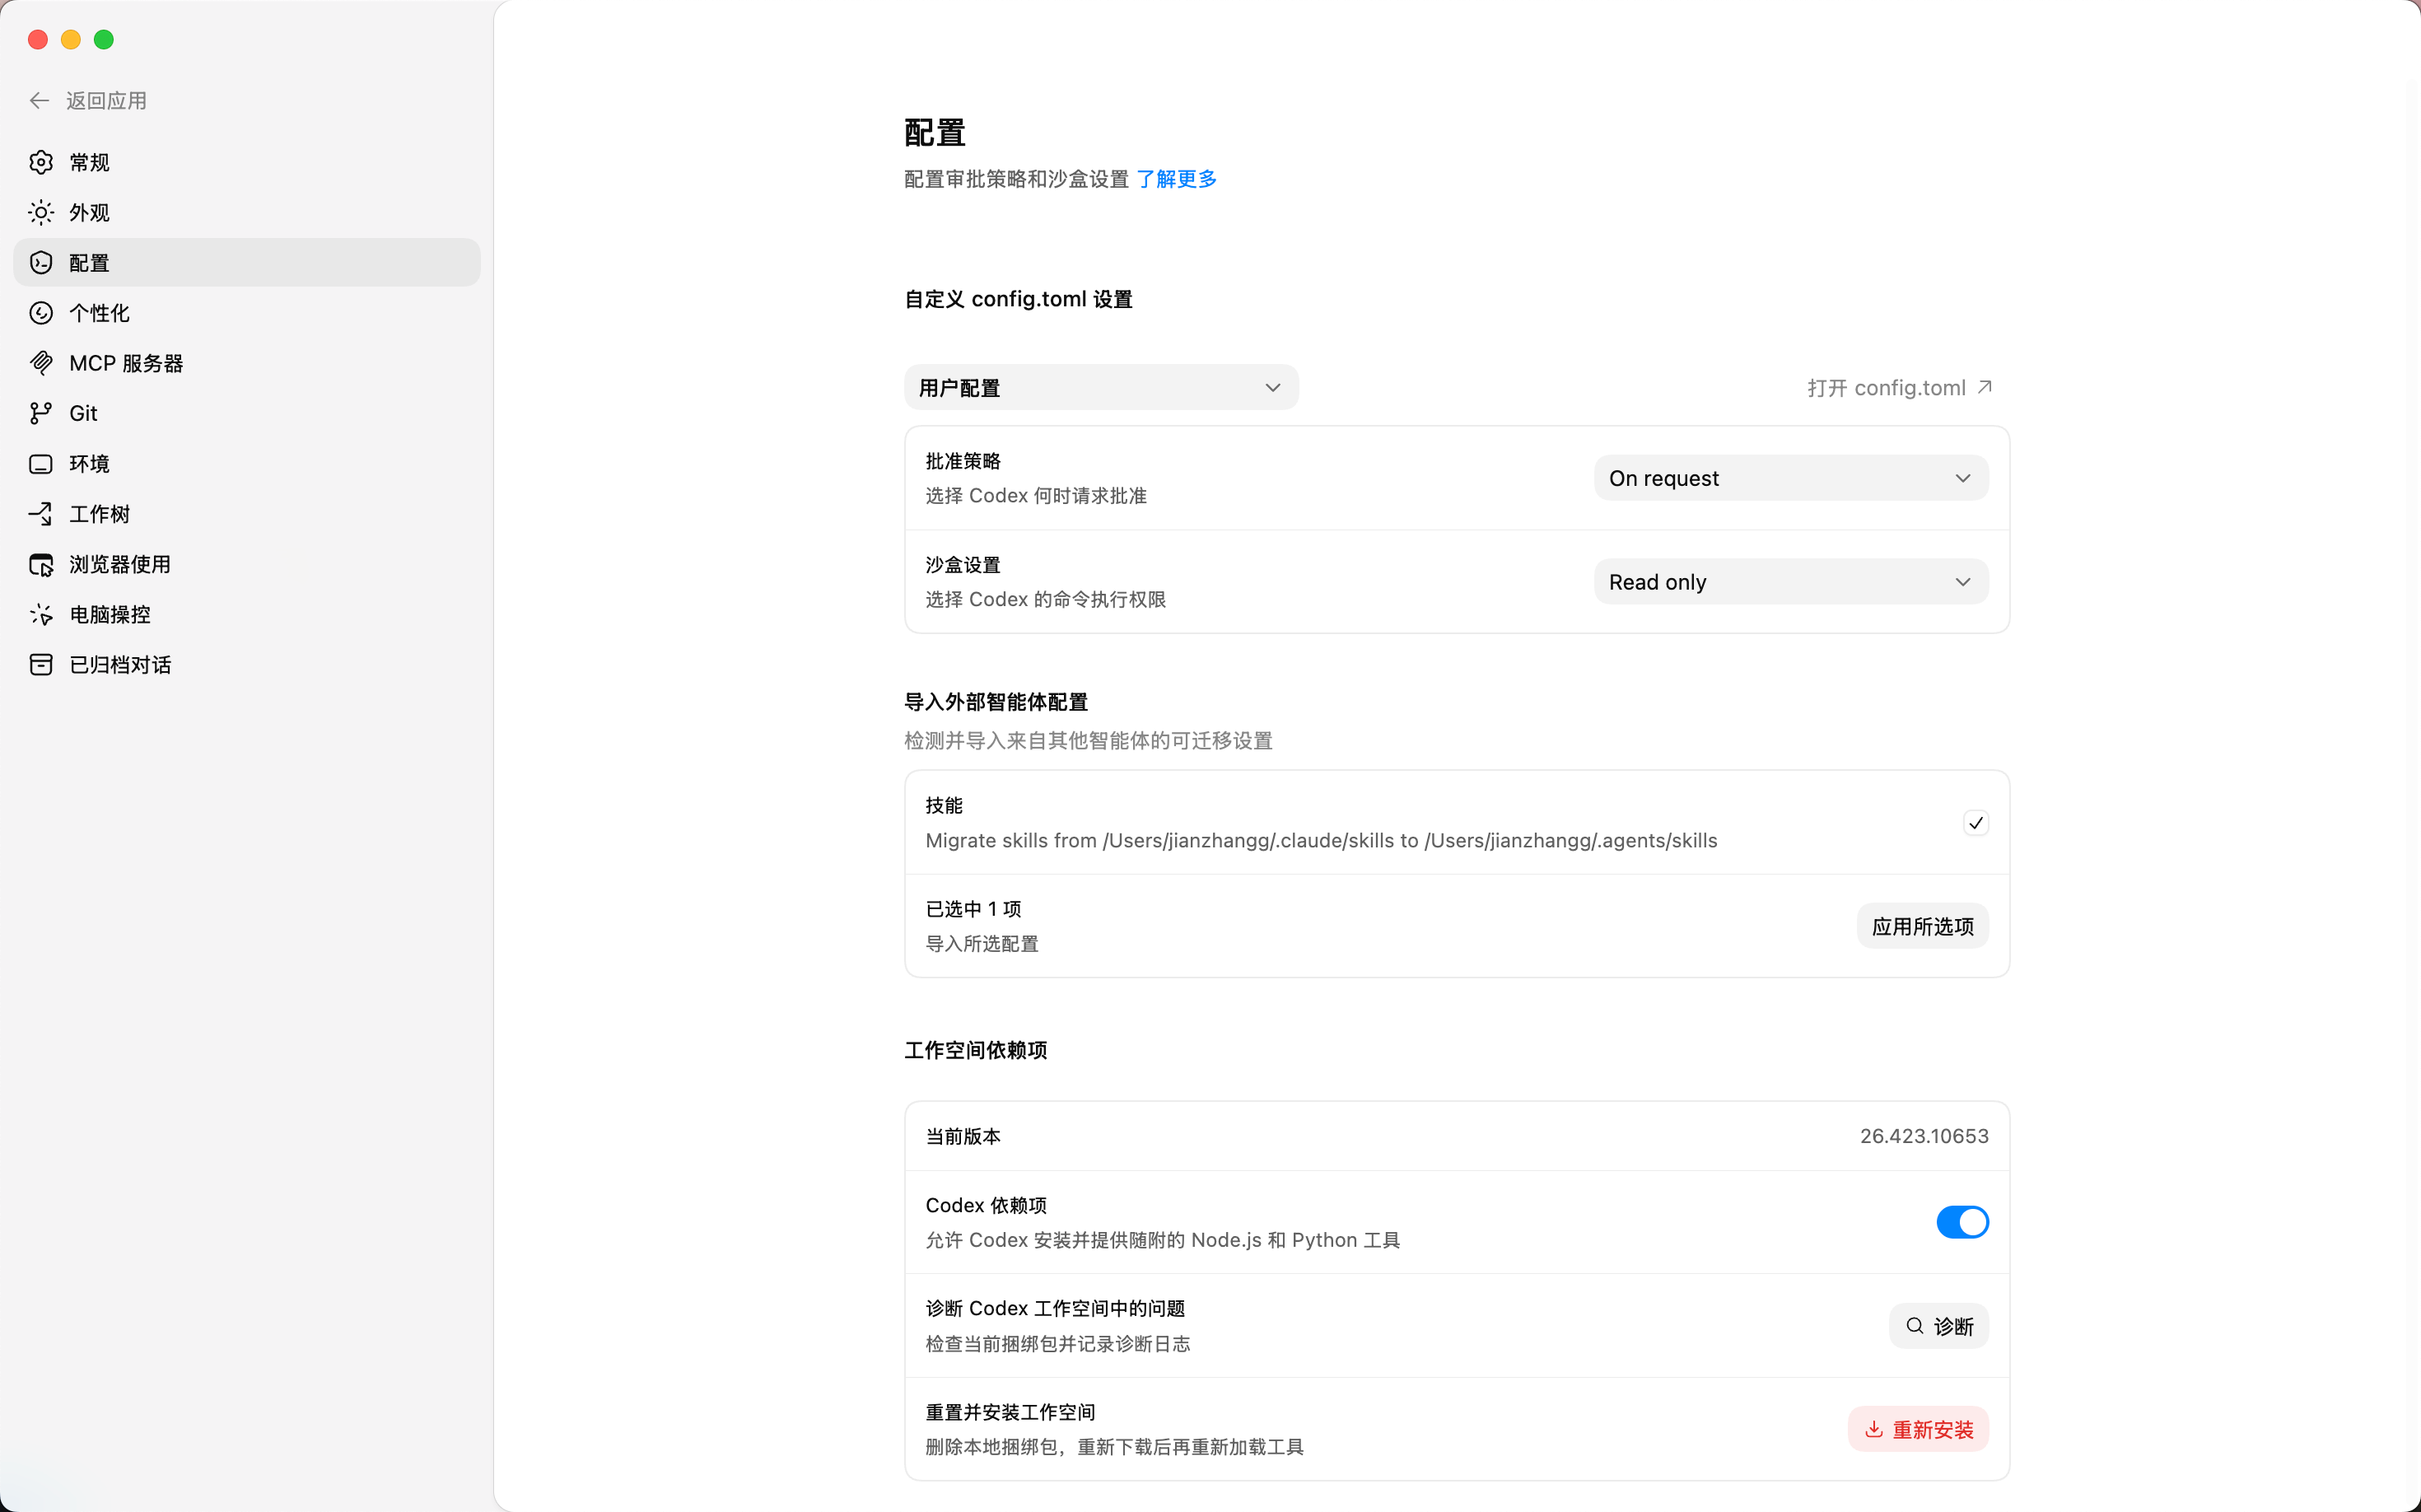Screen dimensions: 2421x1512
Task: Click the Git branch icon
Action: pyautogui.click(x=41, y=413)
